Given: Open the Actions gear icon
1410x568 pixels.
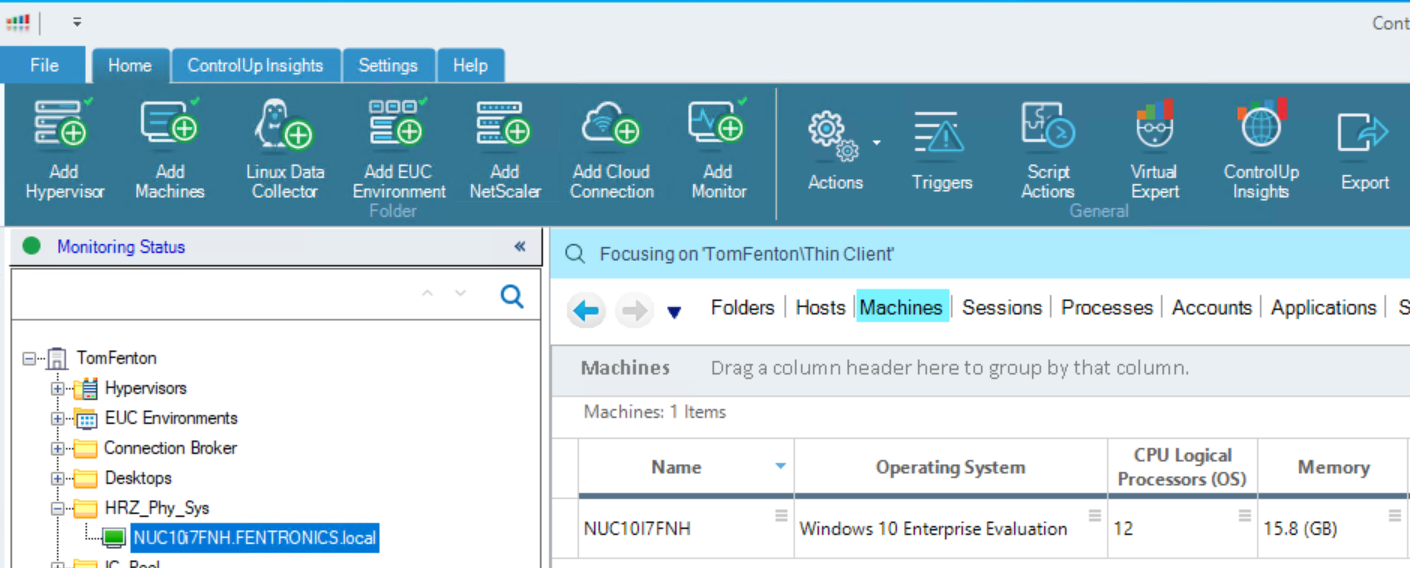Looking at the screenshot, I should [x=832, y=136].
